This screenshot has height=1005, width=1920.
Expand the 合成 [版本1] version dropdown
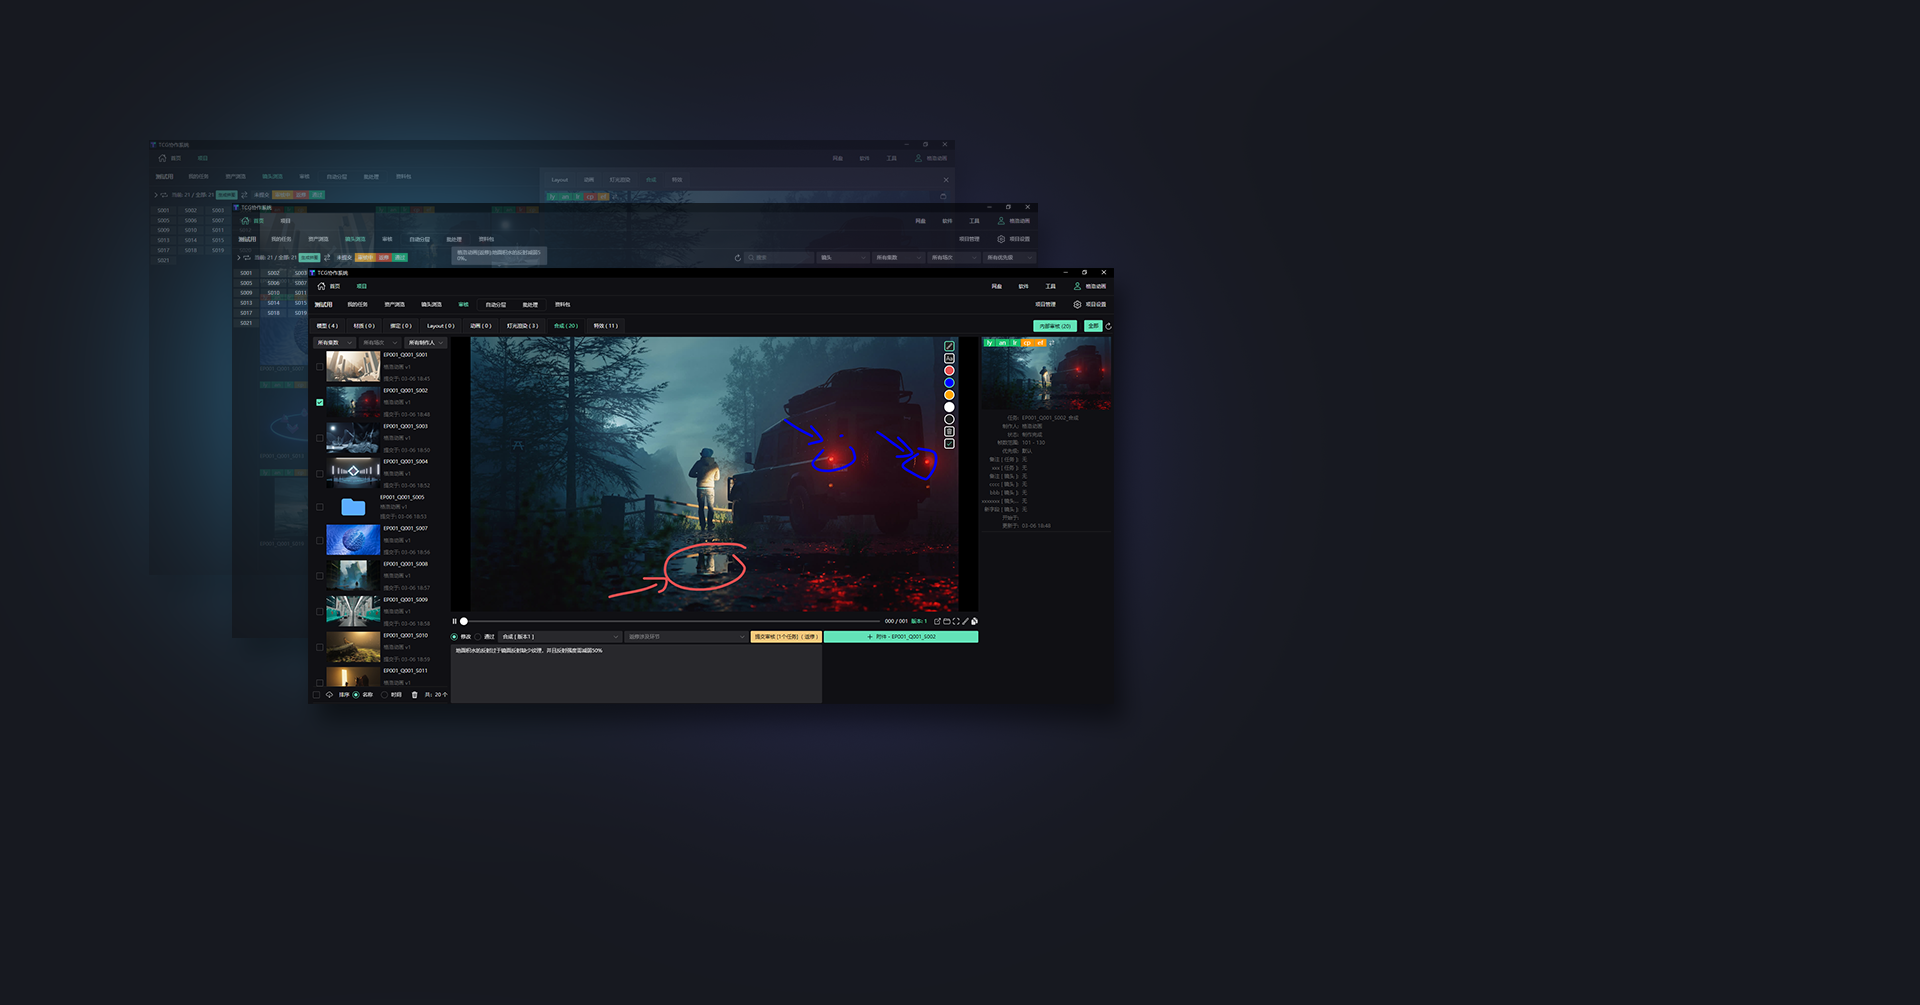[x=560, y=637]
